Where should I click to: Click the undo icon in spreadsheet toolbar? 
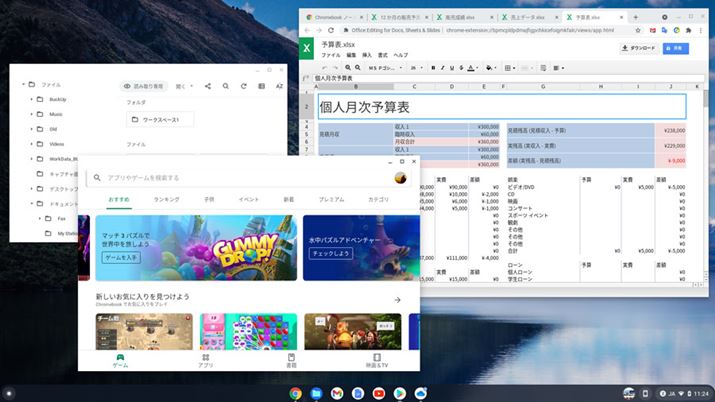click(x=325, y=68)
